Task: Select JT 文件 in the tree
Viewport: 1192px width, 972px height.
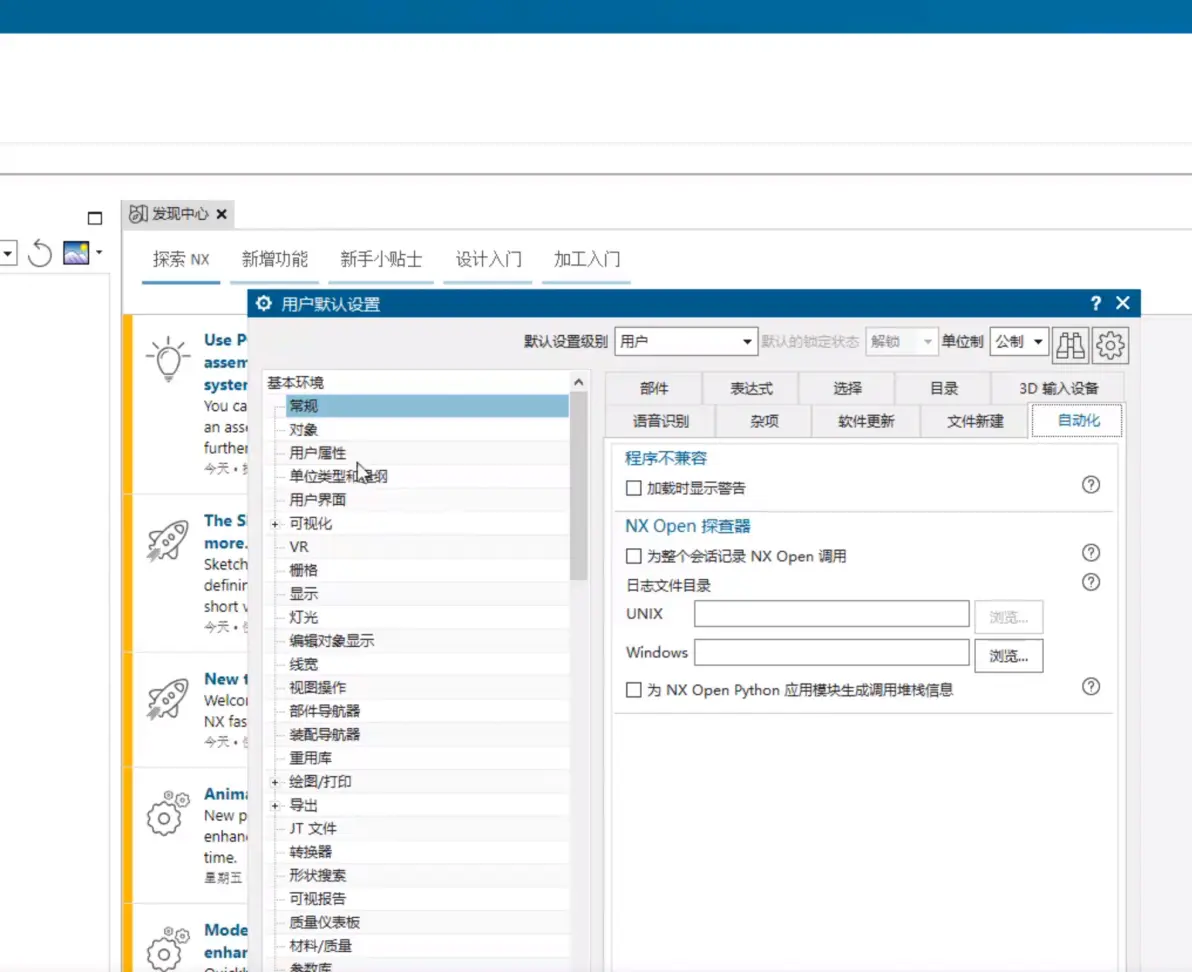Action: click(312, 829)
